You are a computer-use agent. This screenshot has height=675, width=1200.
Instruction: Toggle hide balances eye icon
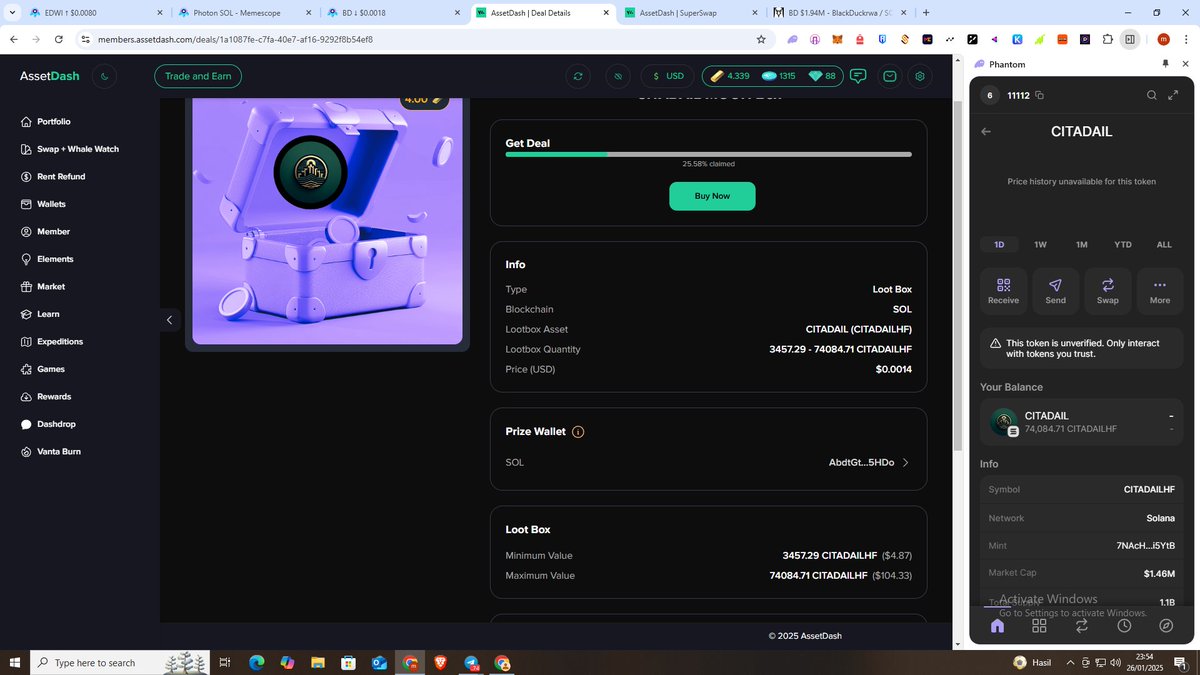click(x=619, y=76)
